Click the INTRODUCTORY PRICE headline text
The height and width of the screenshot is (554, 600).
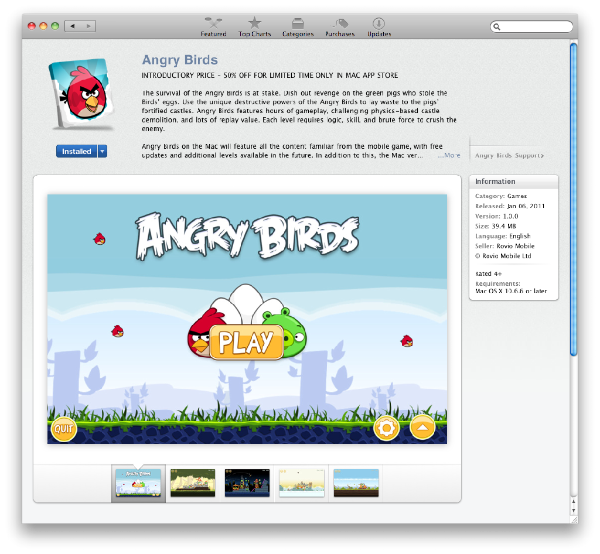[270, 75]
